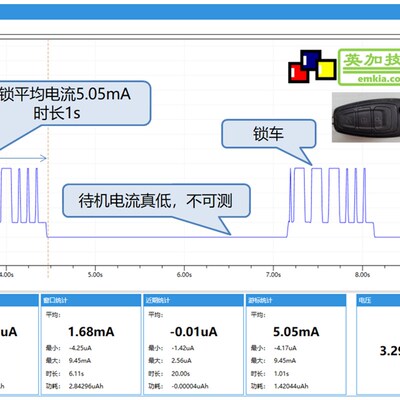Click the 2.84296uAh consumption value

[86, 386]
